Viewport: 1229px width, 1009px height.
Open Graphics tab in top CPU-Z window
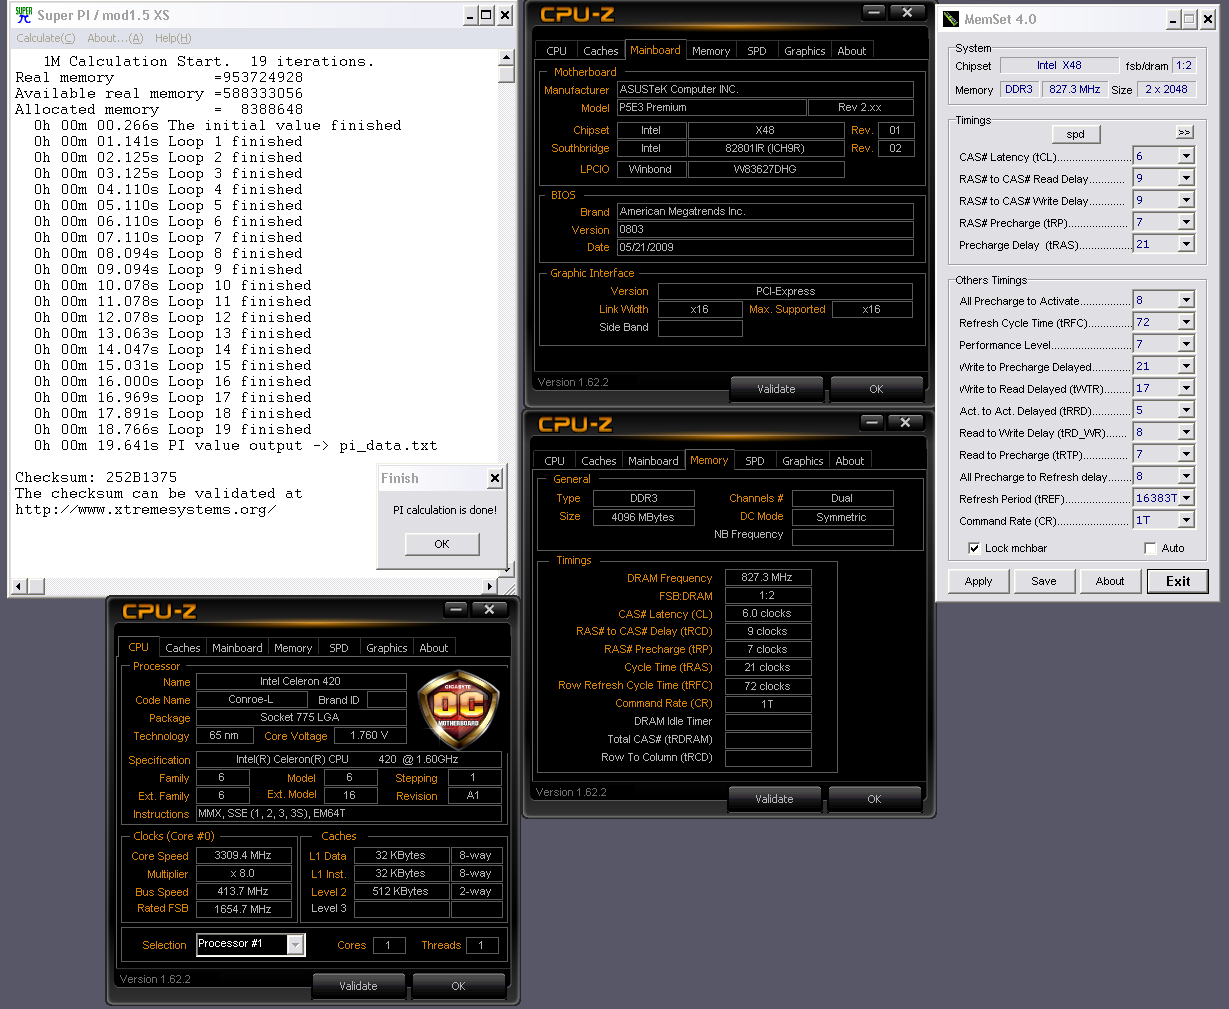point(805,51)
